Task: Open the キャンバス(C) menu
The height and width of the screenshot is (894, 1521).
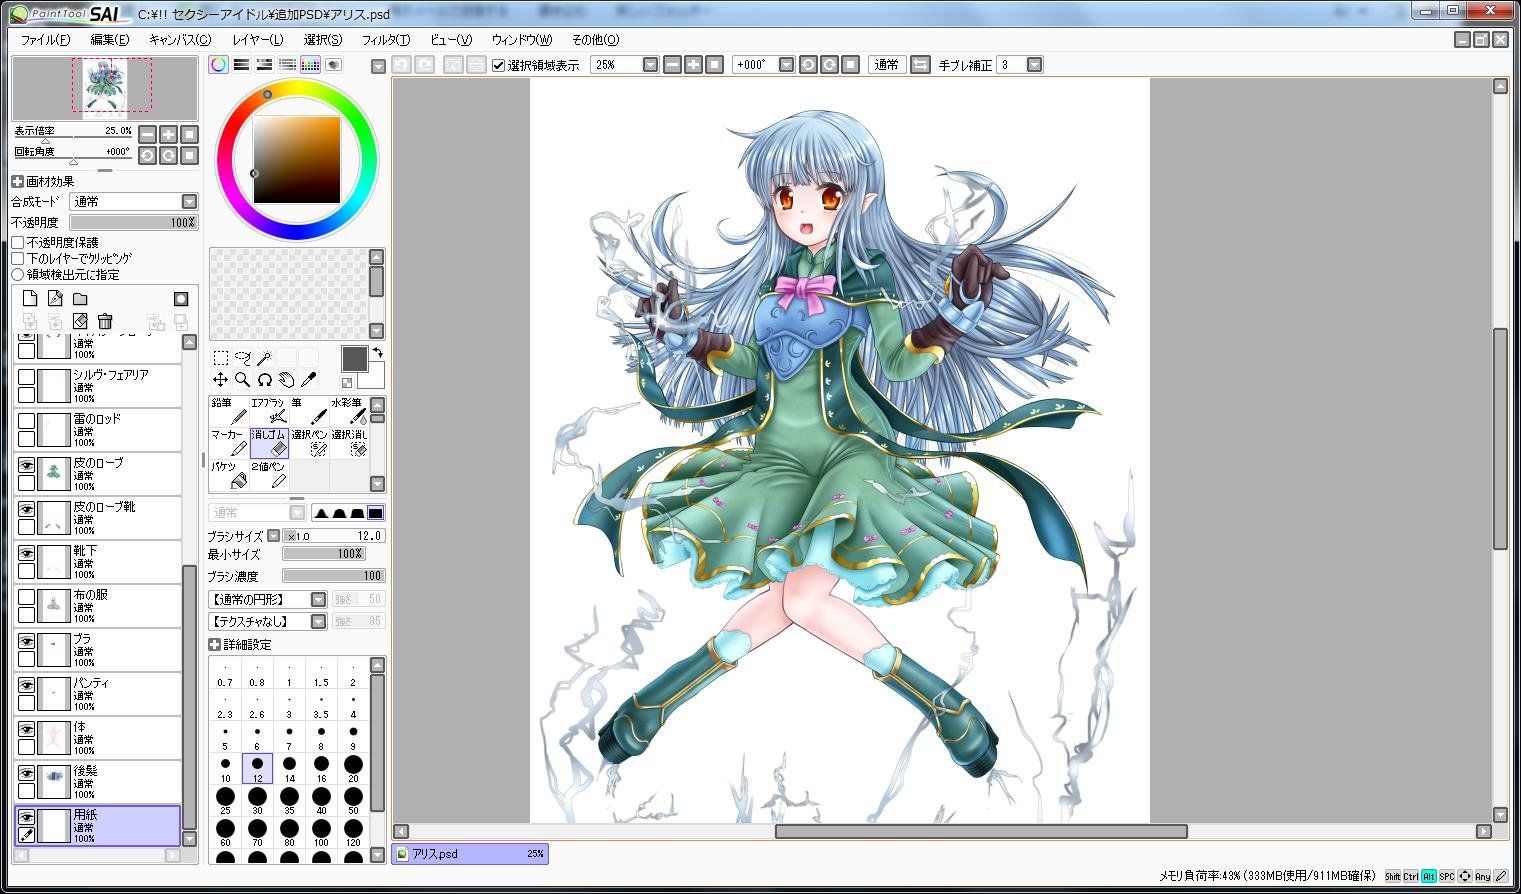Action: click(179, 40)
